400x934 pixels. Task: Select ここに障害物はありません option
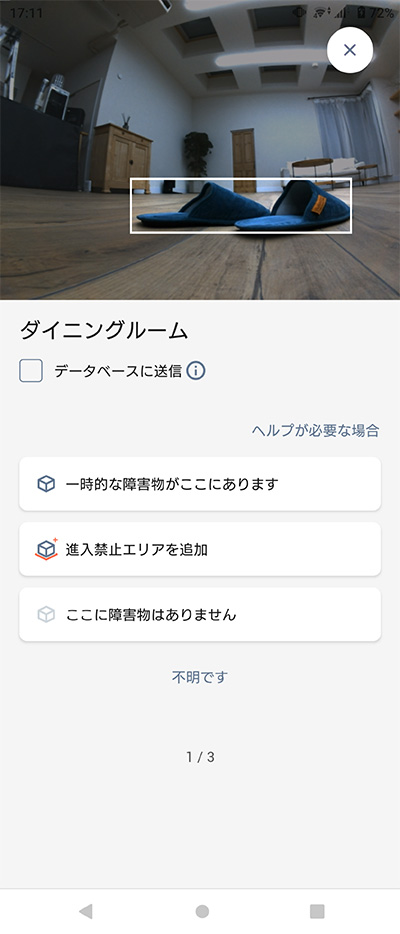(x=200, y=614)
